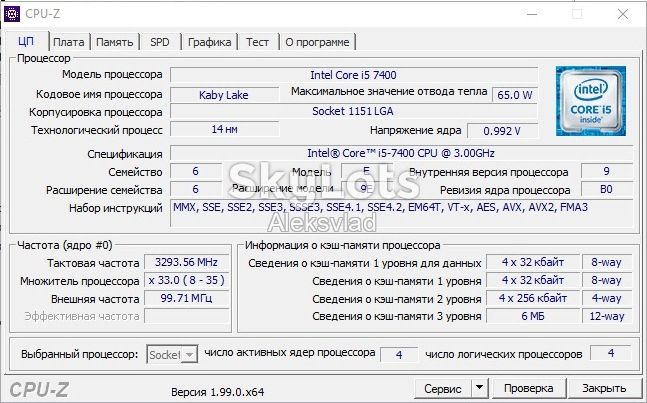This screenshot has width=647, height=403.
Task: Click the CPU-Z app icon in title bar
Action: tap(12, 14)
